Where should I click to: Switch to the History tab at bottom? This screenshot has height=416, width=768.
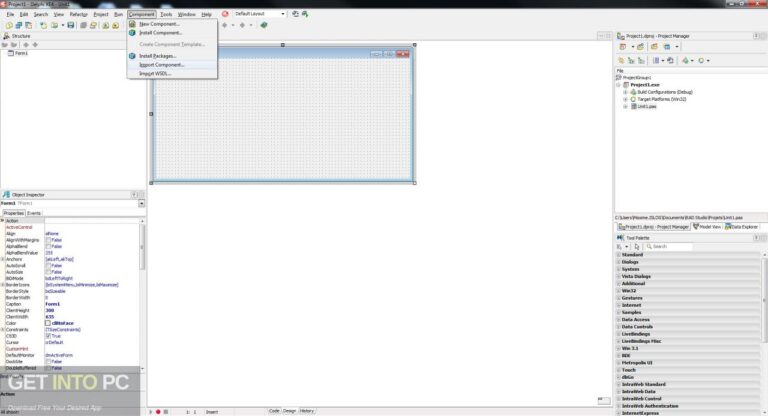(x=307, y=411)
